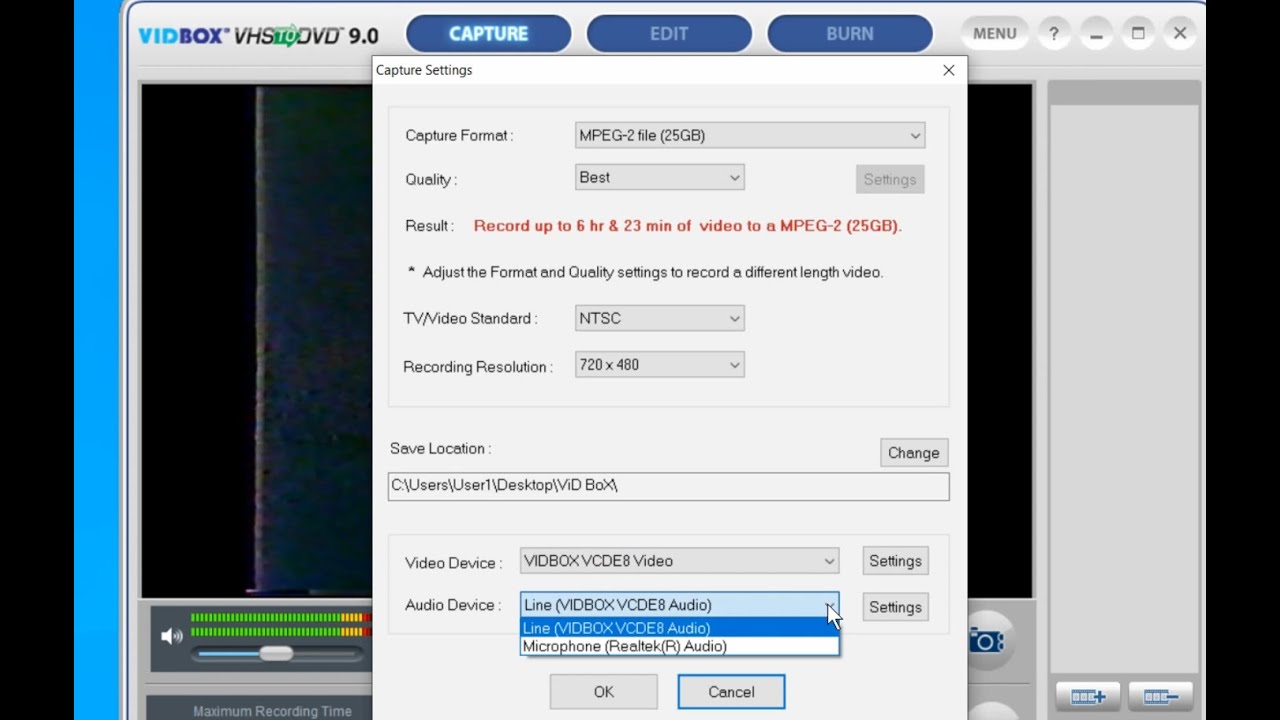Image resolution: width=1280 pixels, height=720 pixels.
Task: Switch to the CAPTURE tab
Action: [x=488, y=33]
